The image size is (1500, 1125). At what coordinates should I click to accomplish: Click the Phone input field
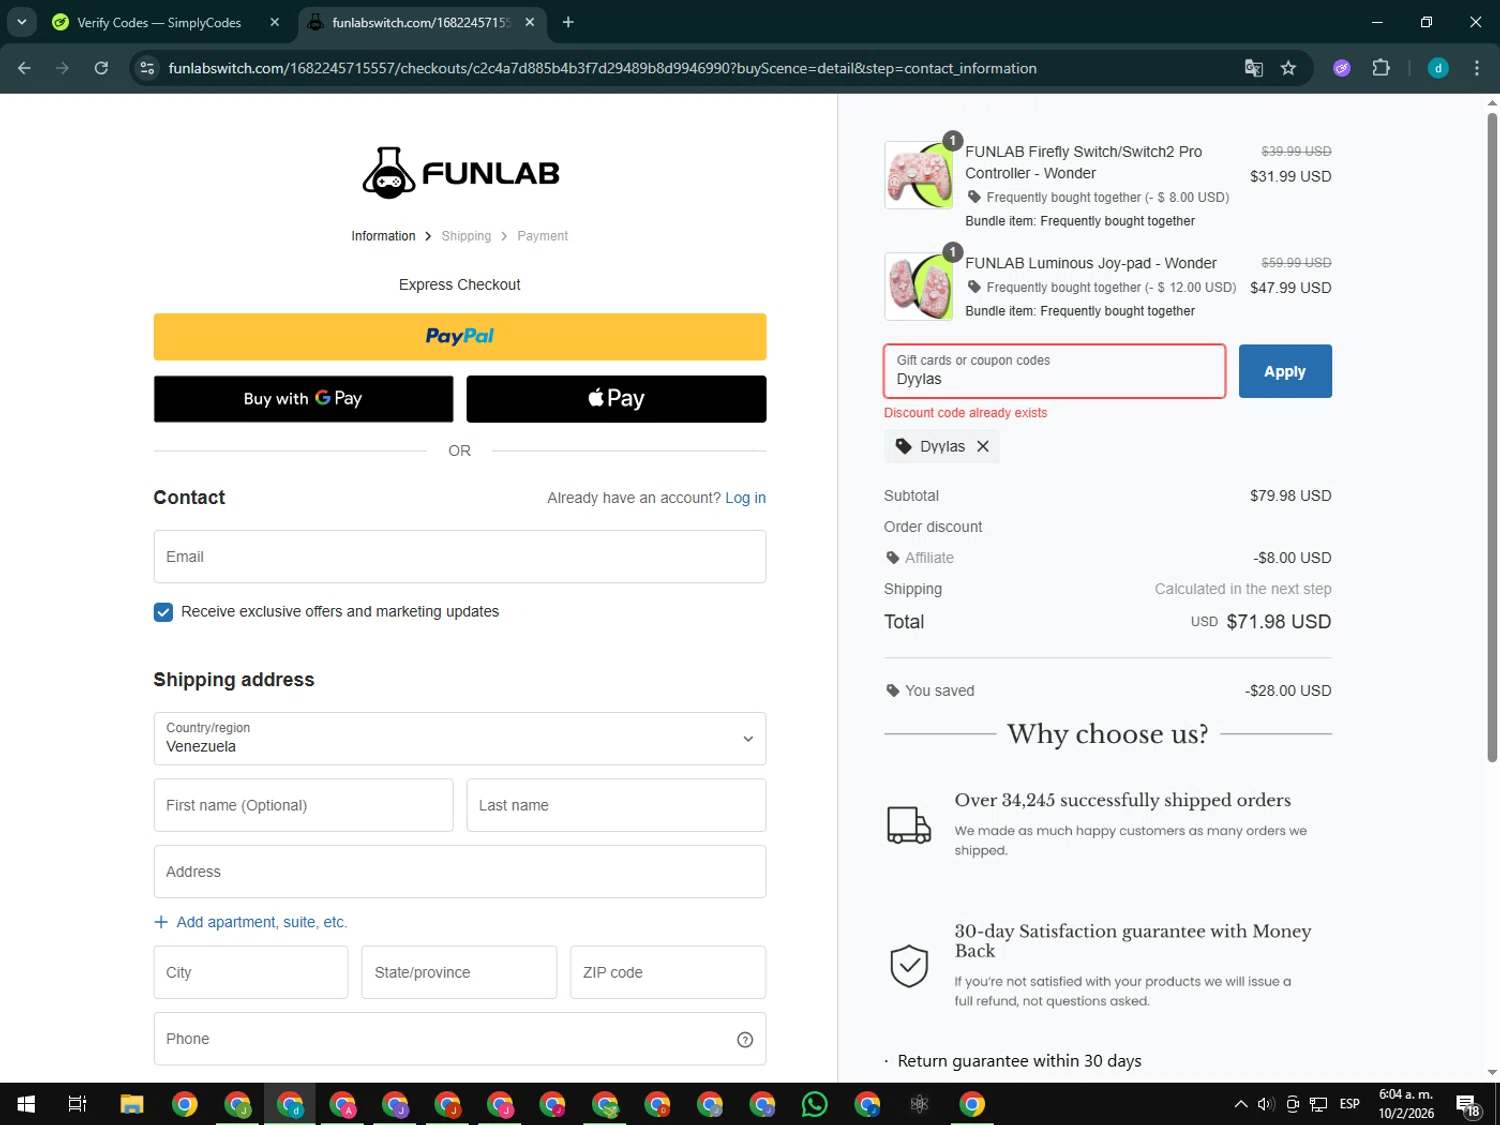[460, 1039]
